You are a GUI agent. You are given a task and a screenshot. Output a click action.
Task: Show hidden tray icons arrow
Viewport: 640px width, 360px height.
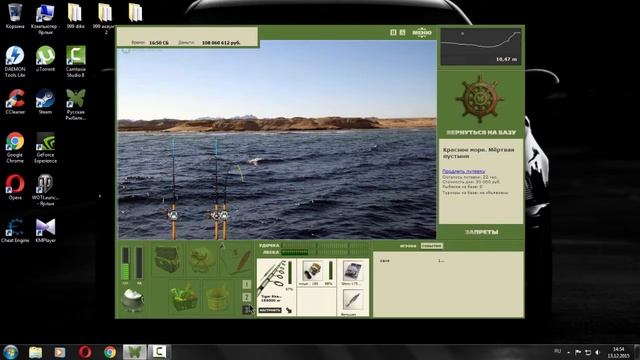(569, 352)
